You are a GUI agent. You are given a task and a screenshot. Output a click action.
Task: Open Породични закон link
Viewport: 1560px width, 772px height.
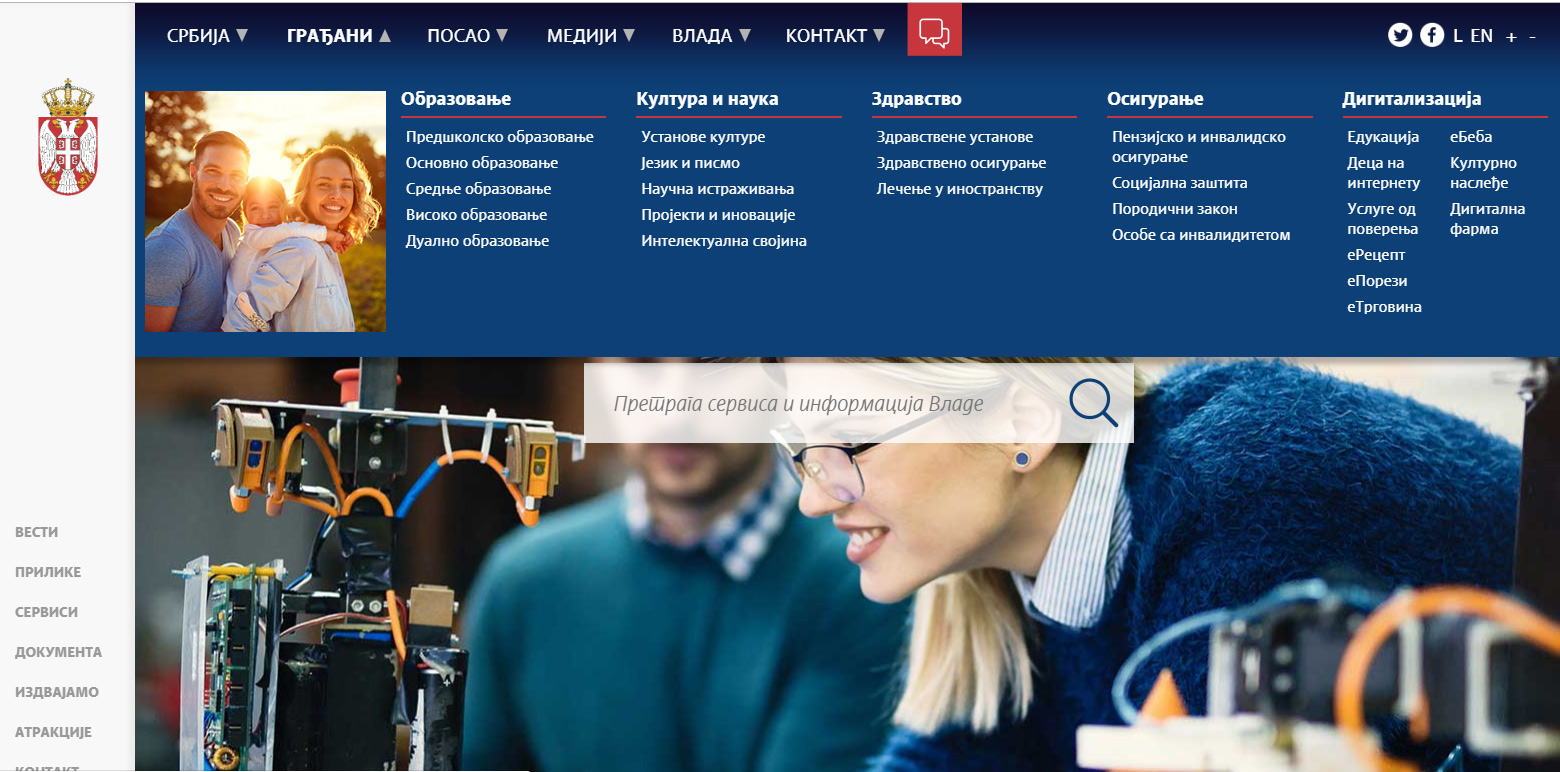[x=1175, y=209]
